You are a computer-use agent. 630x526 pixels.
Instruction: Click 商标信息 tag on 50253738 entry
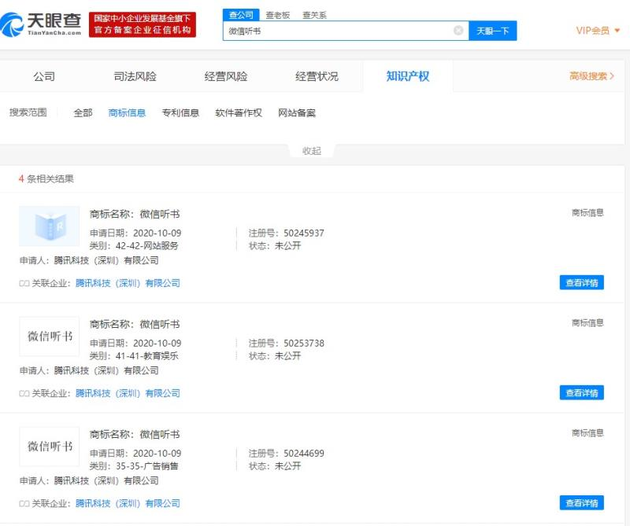pyautogui.click(x=587, y=323)
